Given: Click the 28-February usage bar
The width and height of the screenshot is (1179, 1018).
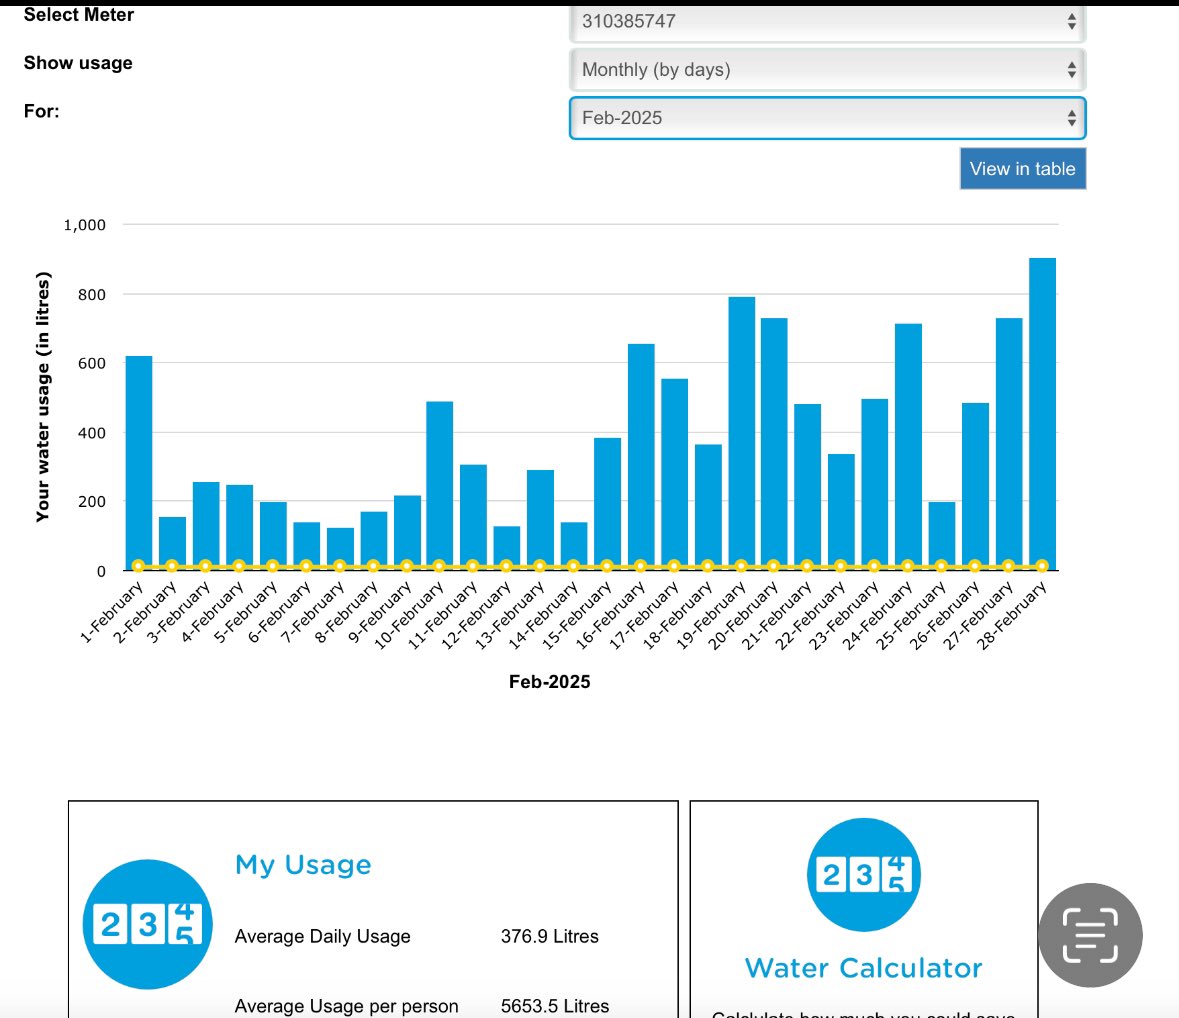Looking at the screenshot, I should 1042,414.
